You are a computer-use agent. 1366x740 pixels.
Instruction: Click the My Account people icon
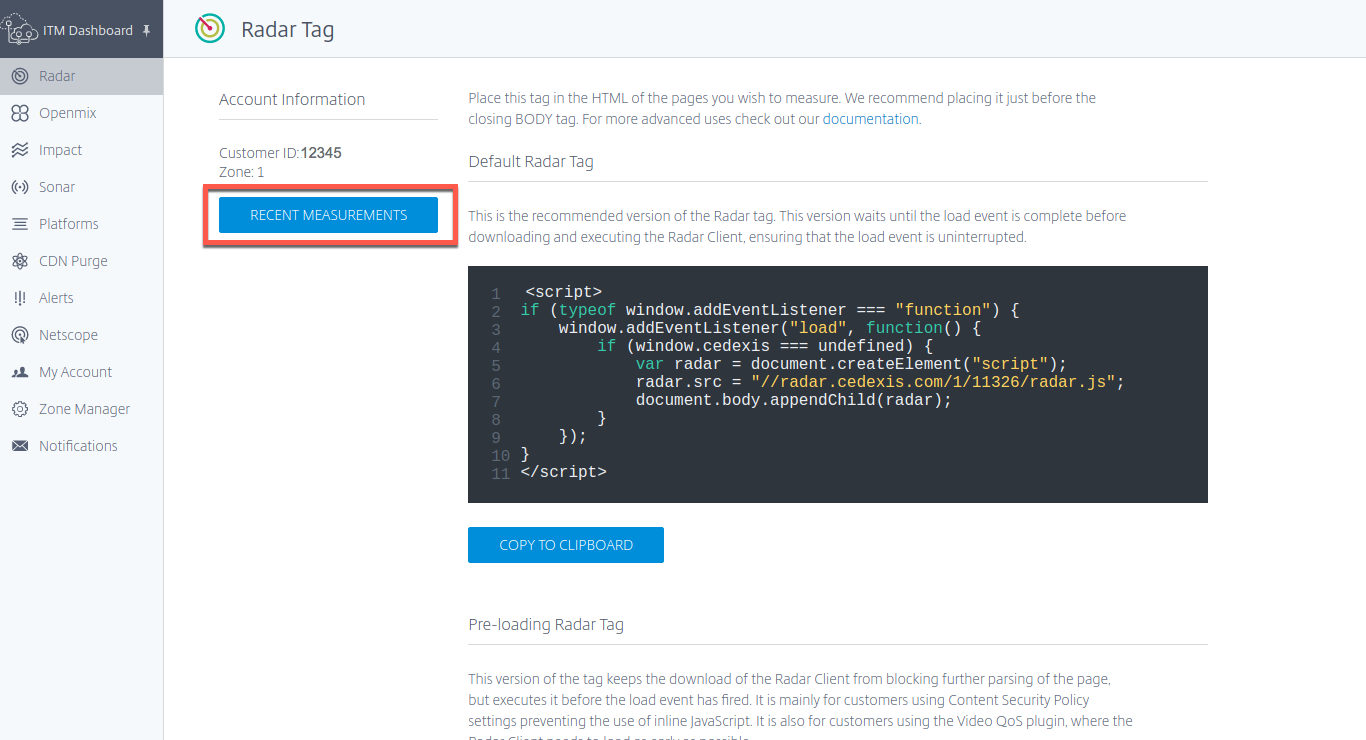[x=20, y=372]
